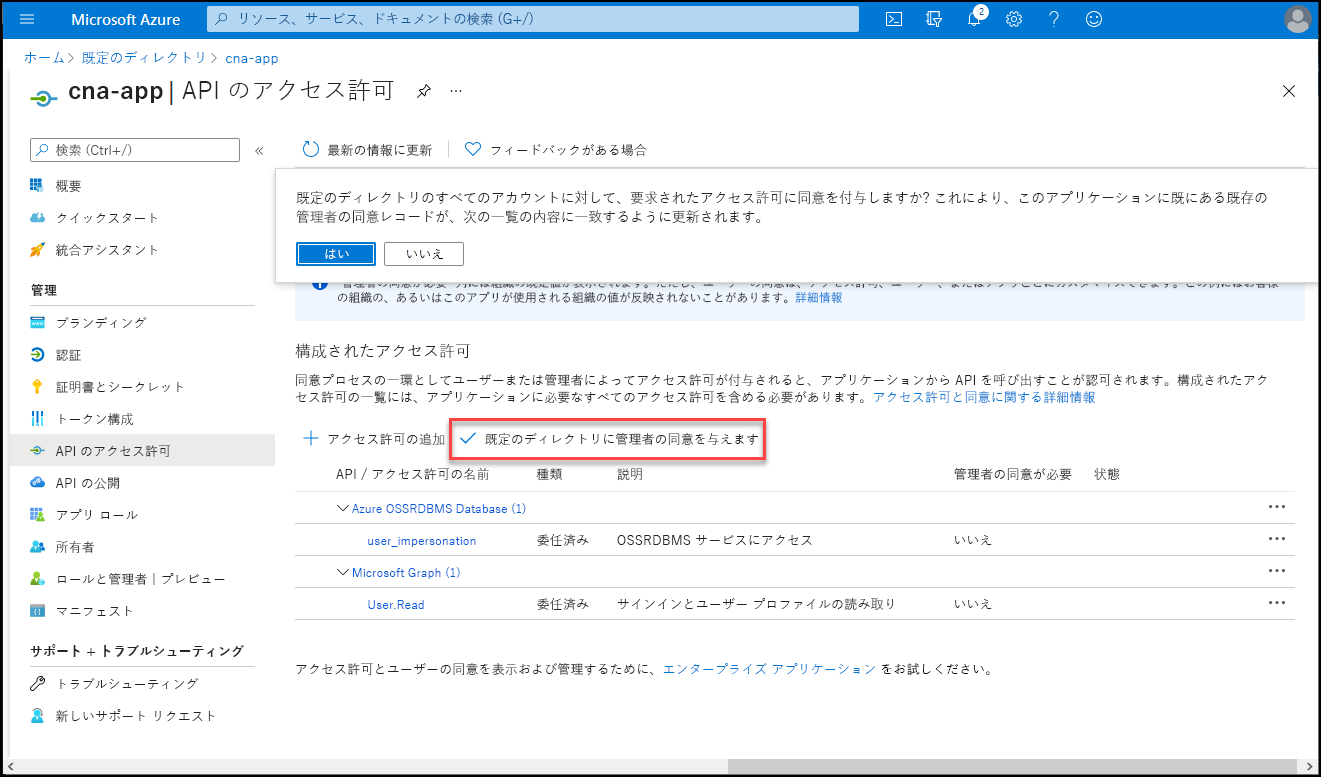This screenshot has height=777, width=1321.
Task: Pin the cna-app blade
Action: [423, 91]
